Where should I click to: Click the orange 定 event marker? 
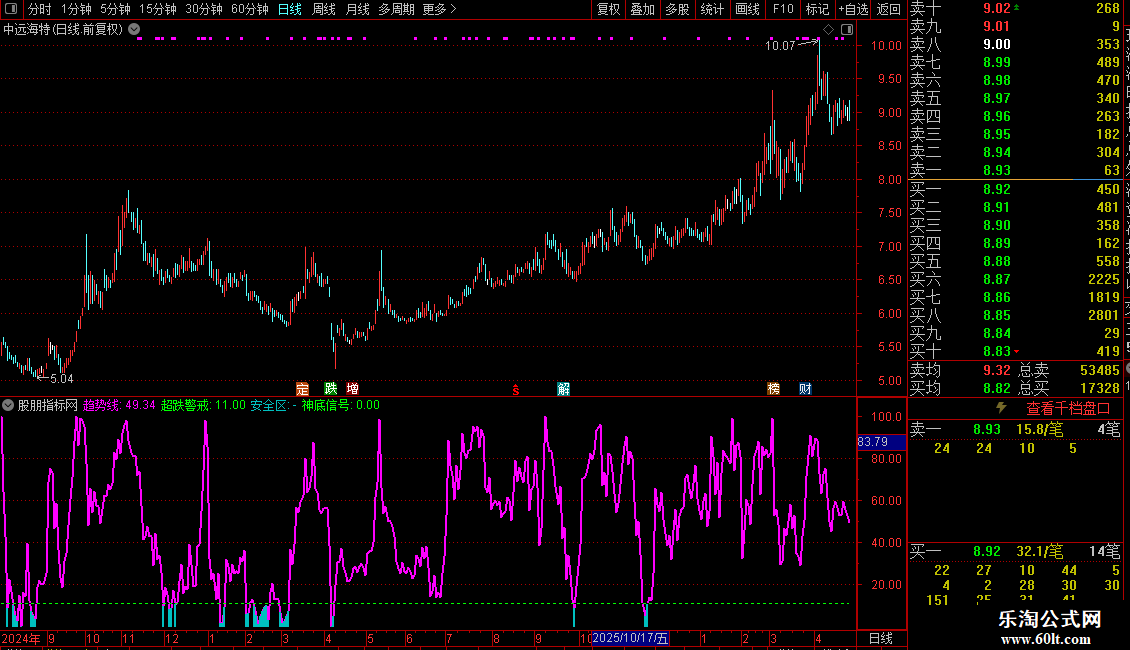click(302, 389)
